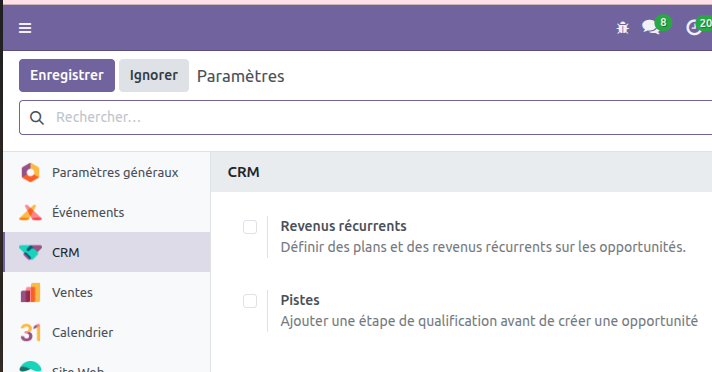This screenshot has height=372, width=712.
Task: Enable the Revenus récurrents checkbox
Action: tap(250, 227)
